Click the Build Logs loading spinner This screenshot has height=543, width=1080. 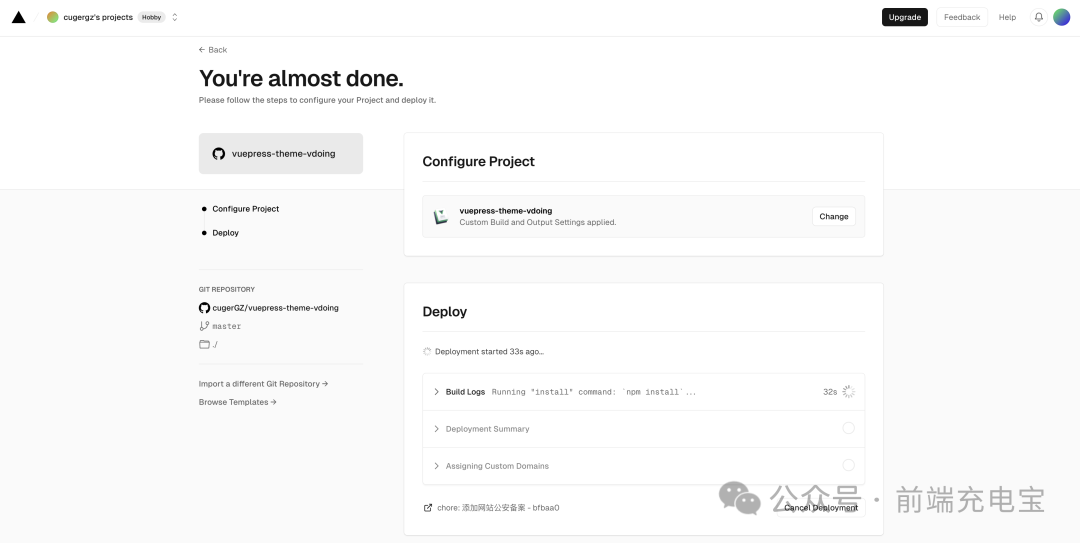click(849, 391)
